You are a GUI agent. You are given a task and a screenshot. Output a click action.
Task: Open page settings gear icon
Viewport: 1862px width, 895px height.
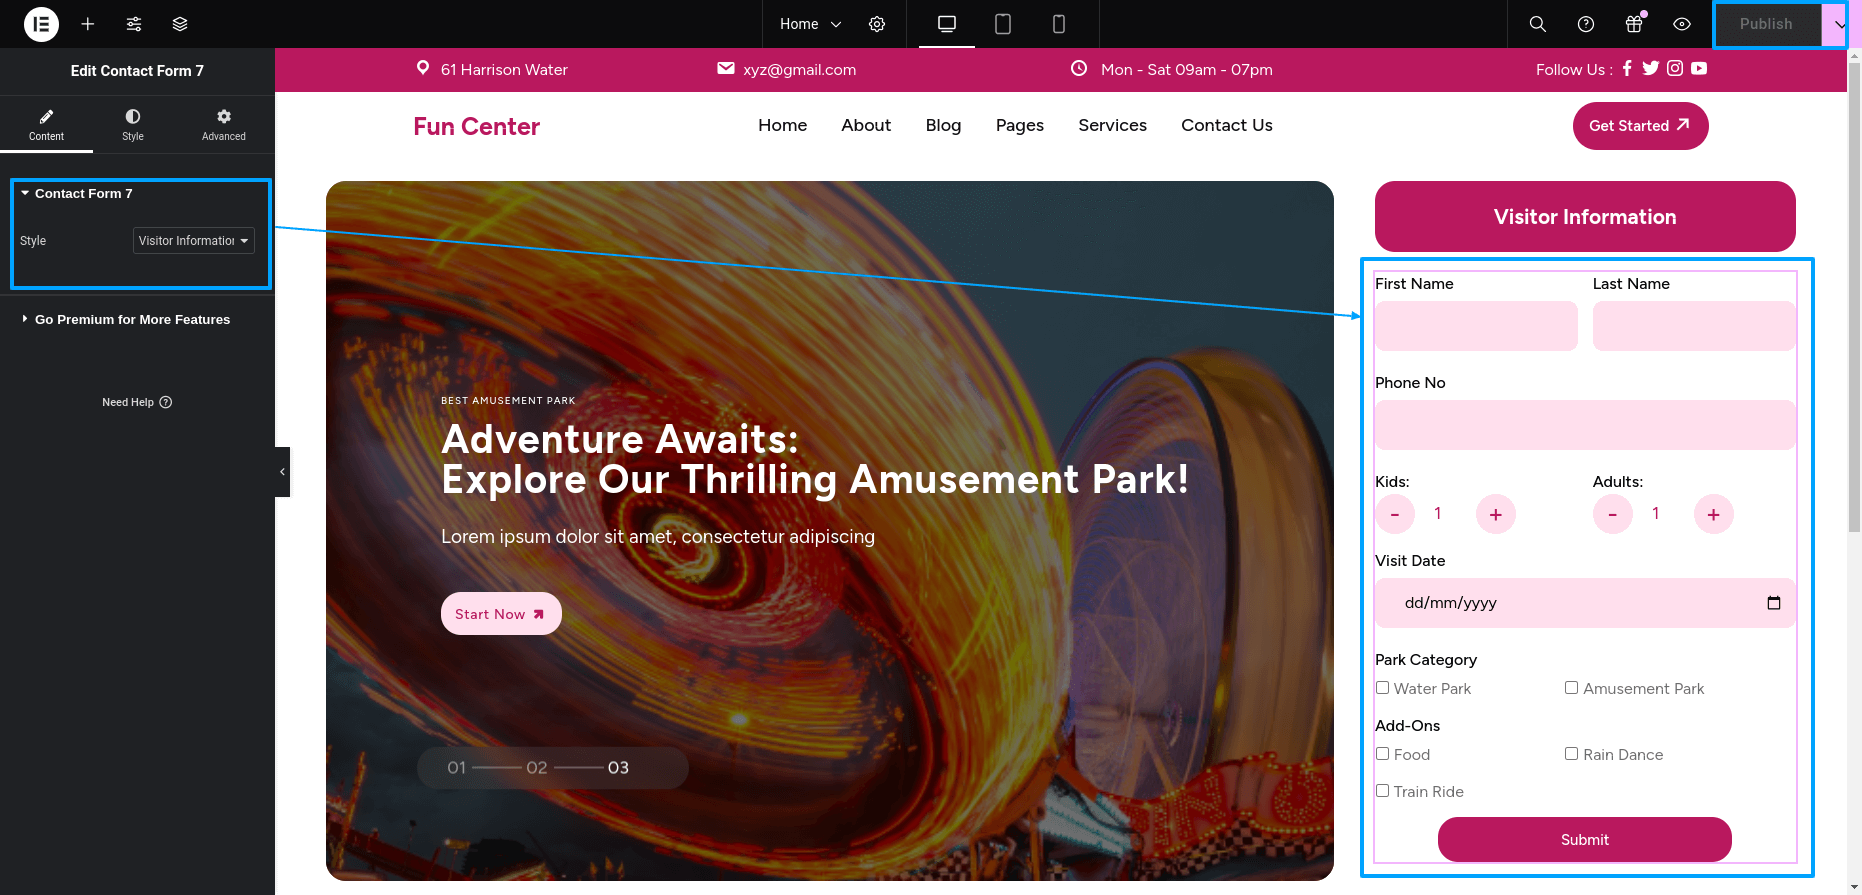877,24
